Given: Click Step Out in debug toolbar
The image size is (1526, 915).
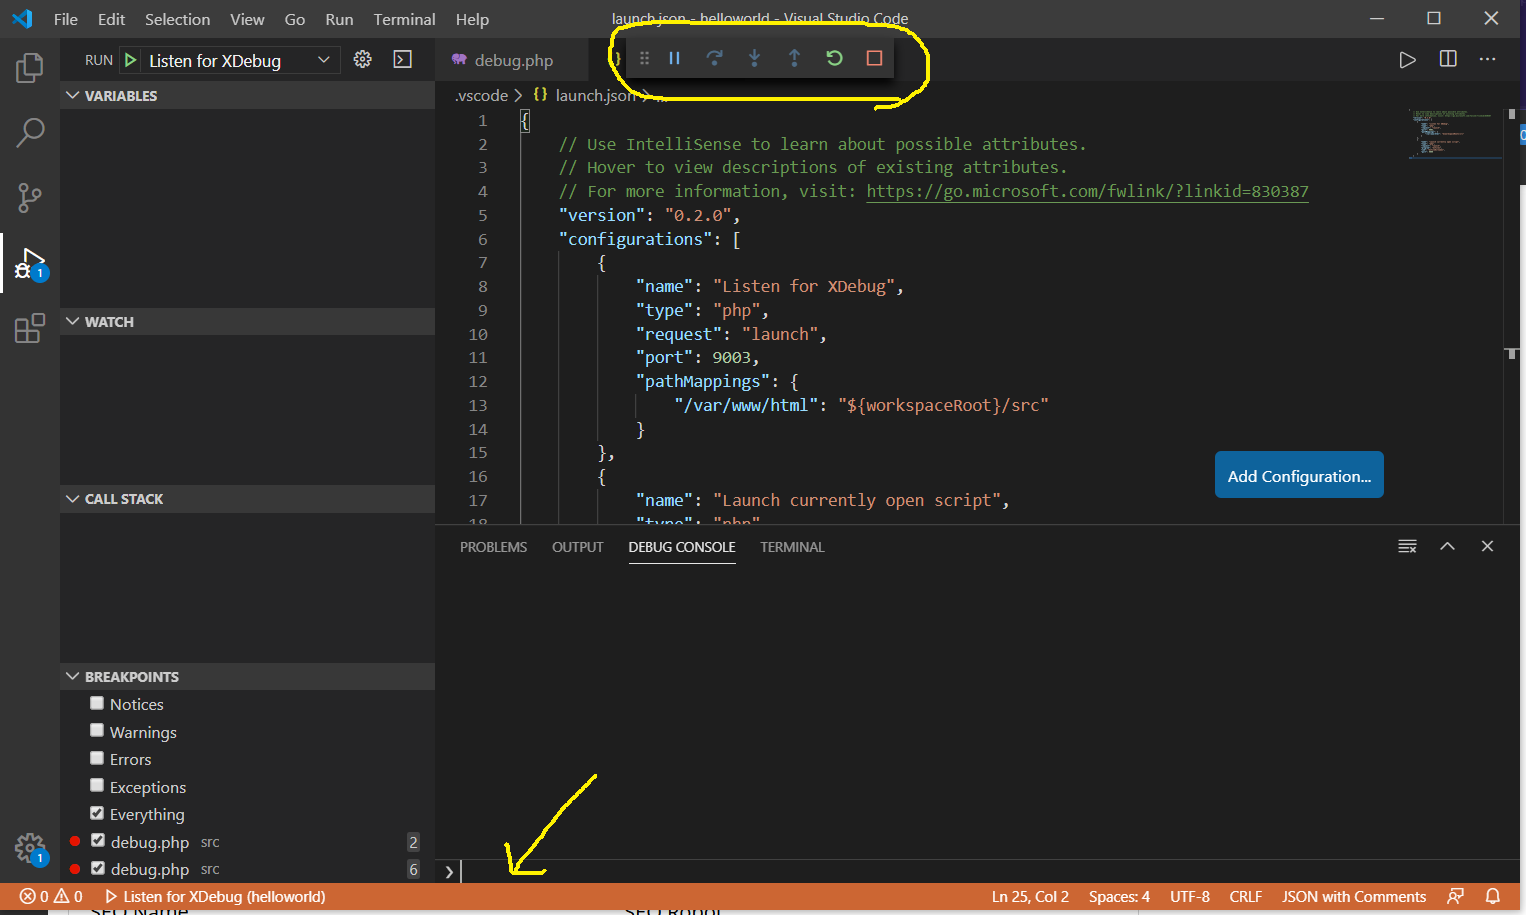Looking at the screenshot, I should click(x=794, y=58).
